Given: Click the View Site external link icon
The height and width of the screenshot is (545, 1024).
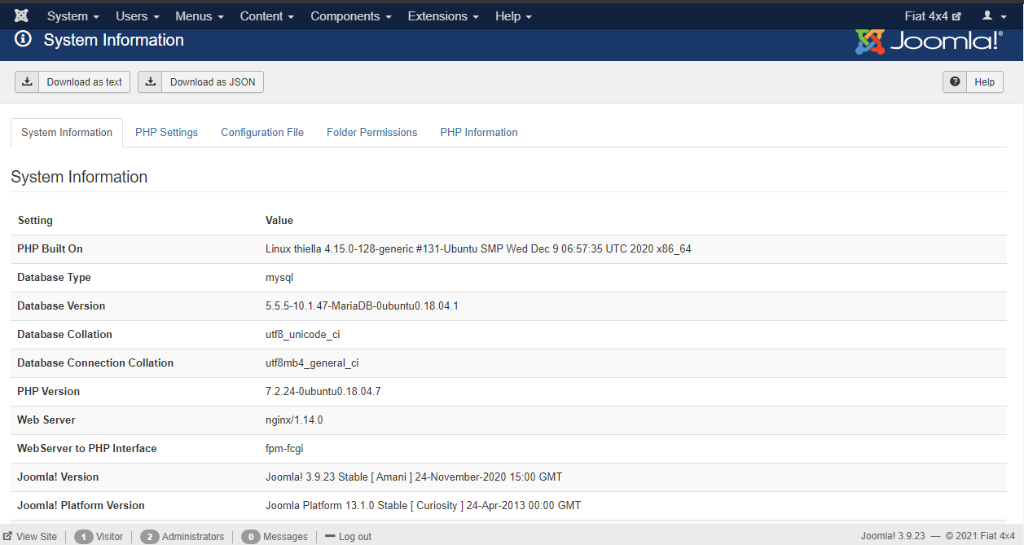Looking at the screenshot, I should tap(8, 536).
